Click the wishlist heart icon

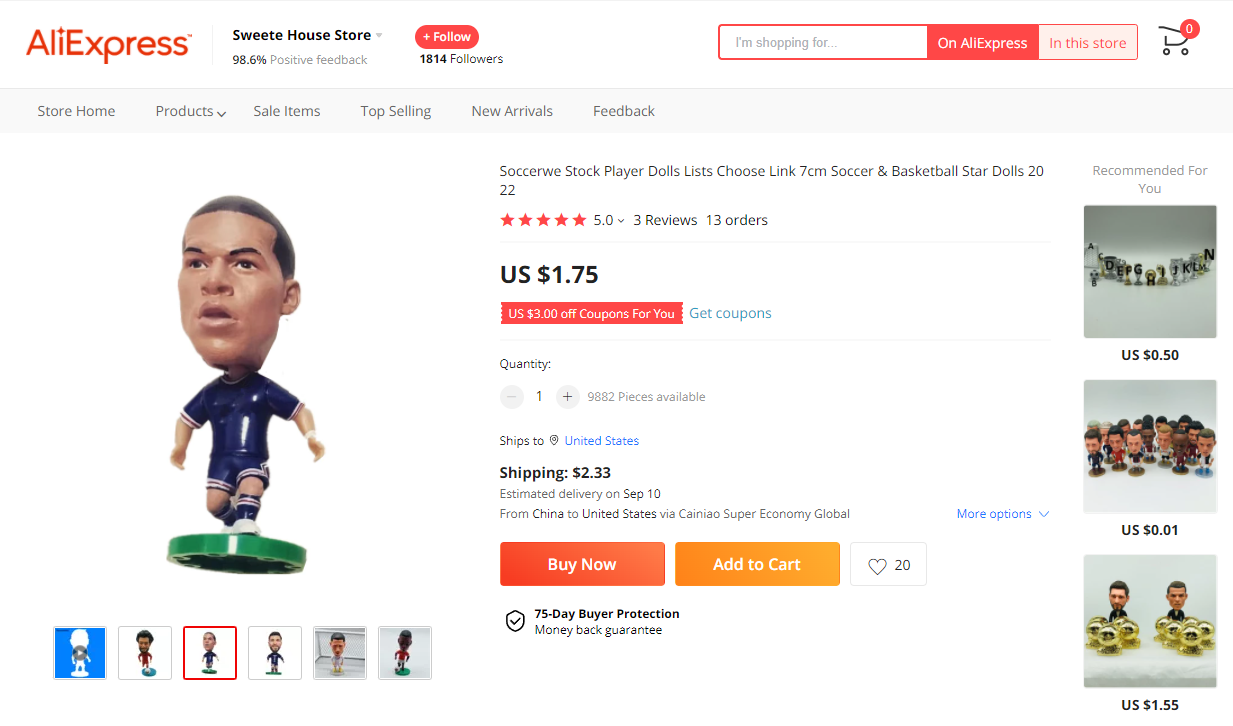877,566
